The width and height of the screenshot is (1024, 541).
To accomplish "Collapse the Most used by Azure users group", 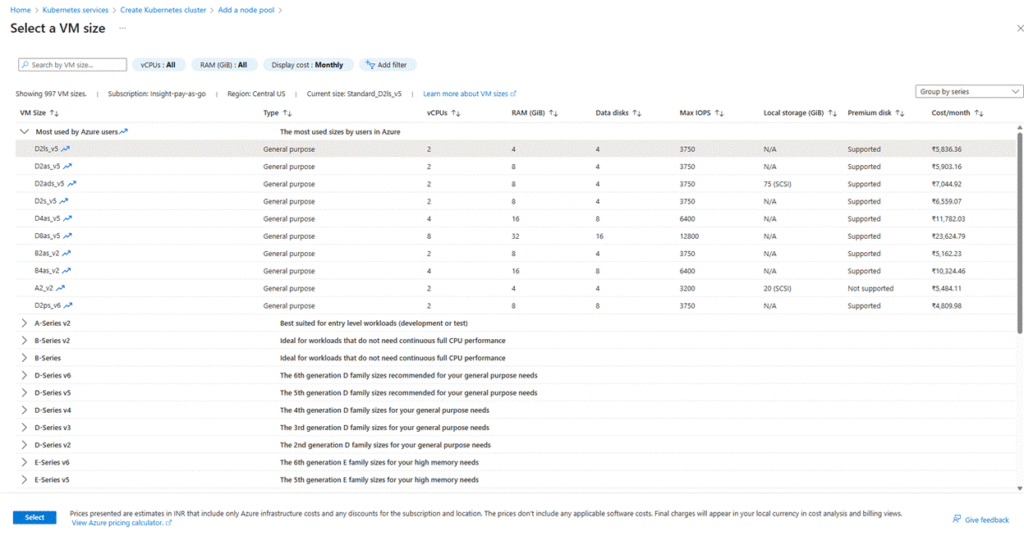I will pos(24,131).
